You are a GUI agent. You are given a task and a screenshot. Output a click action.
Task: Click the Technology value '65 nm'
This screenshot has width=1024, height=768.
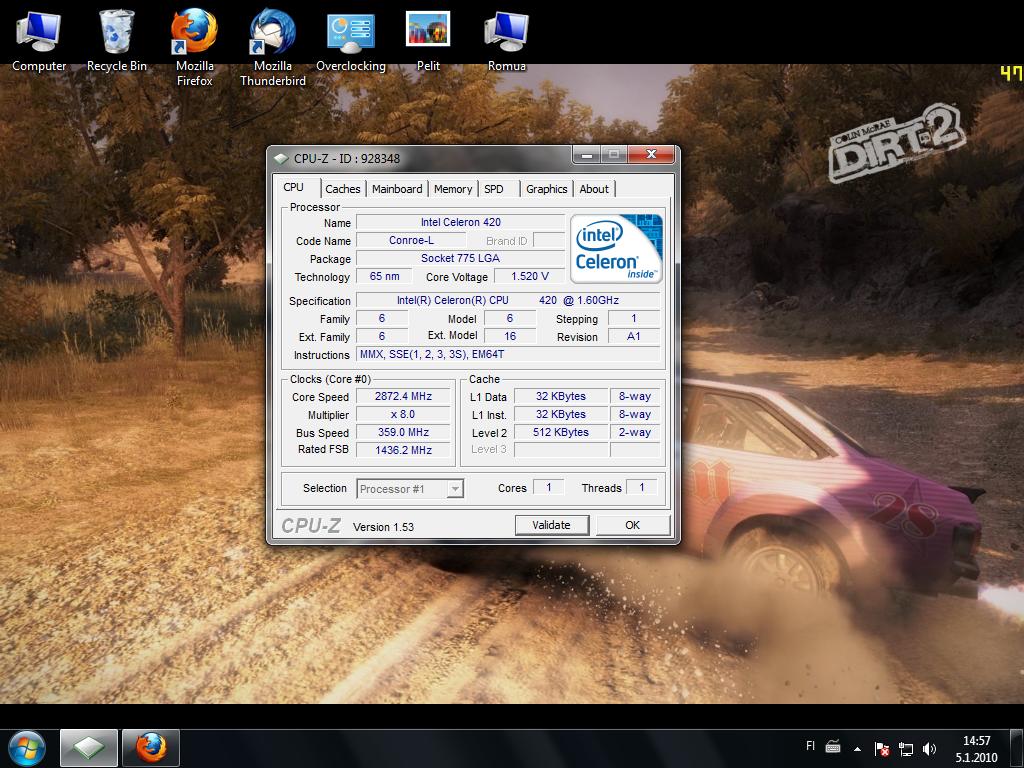click(x=384, y=276)
